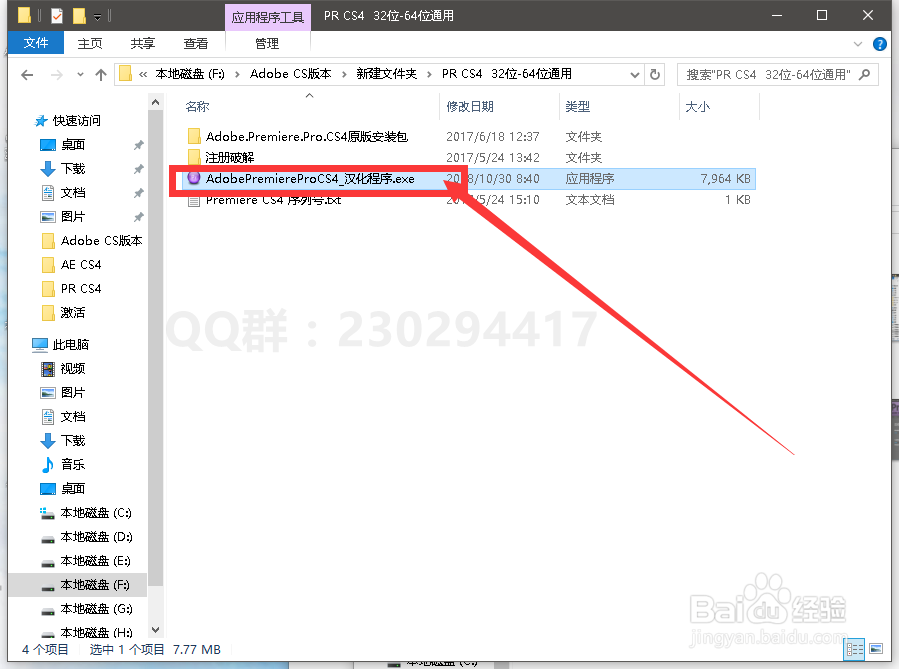Click 新建文件夹 in address path
899x669 pixels.
[386, 74]
